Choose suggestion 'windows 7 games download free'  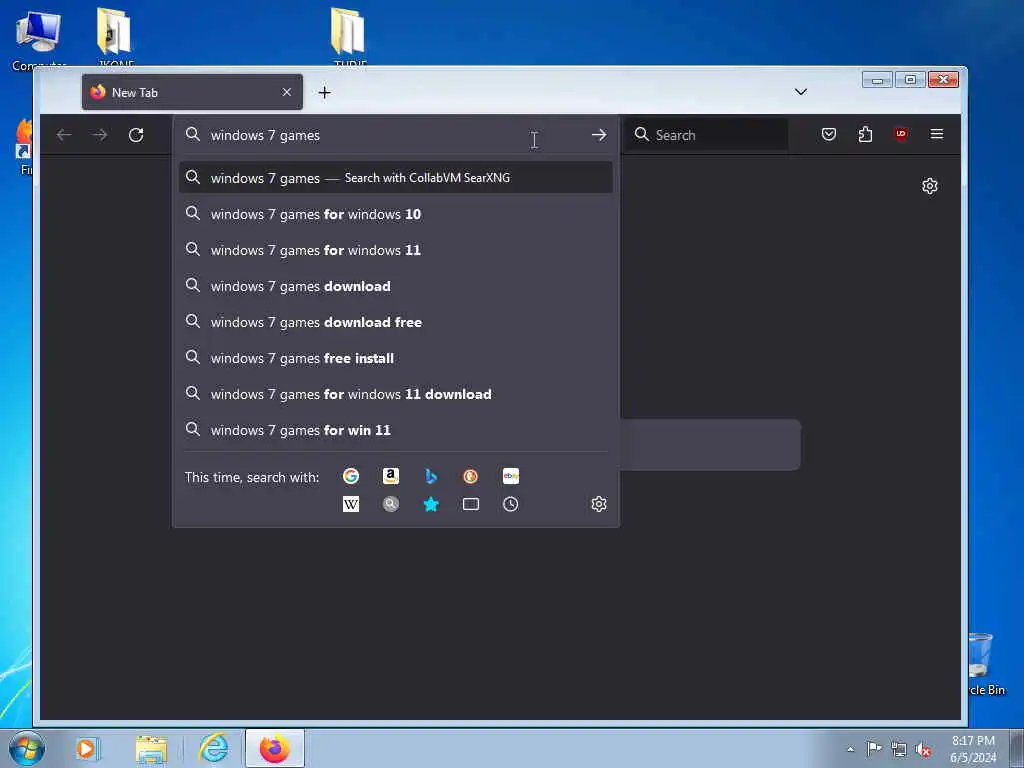396,322
